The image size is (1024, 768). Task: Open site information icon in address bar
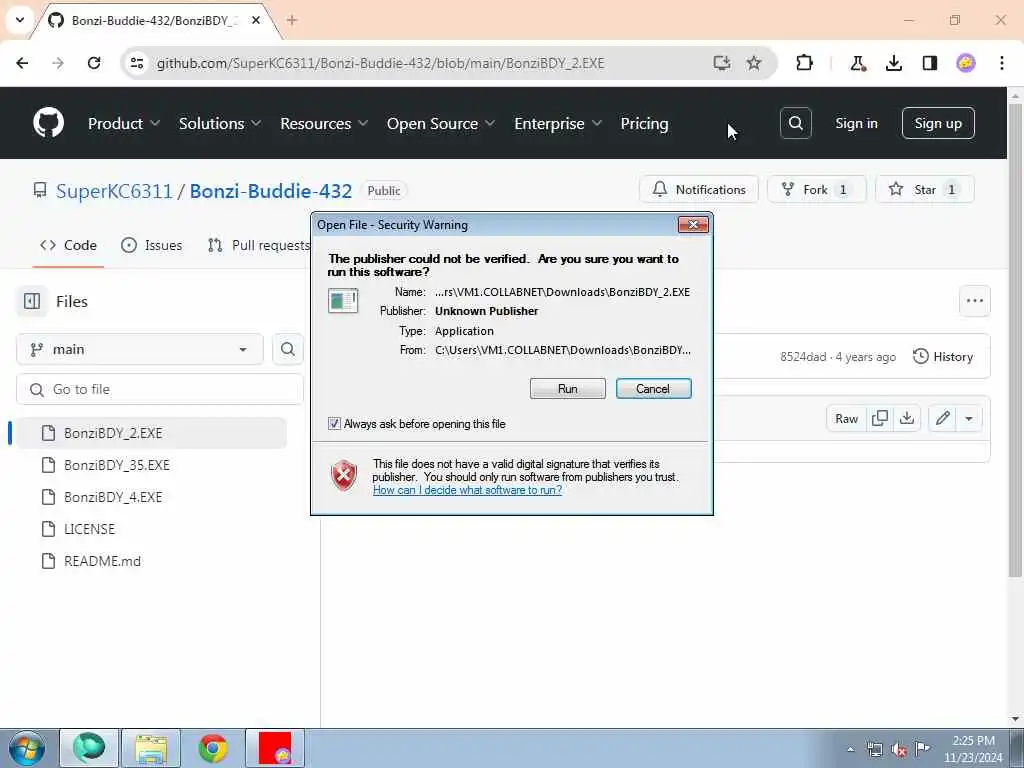tap(136, 63)
